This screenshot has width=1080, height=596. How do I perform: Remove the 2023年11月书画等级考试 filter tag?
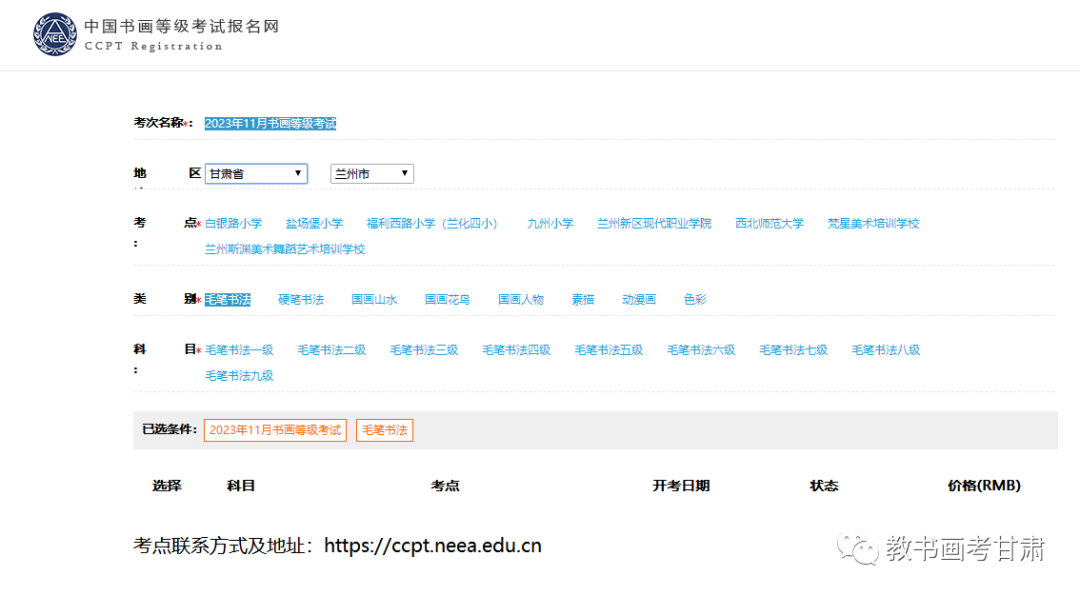coord(275,430)
